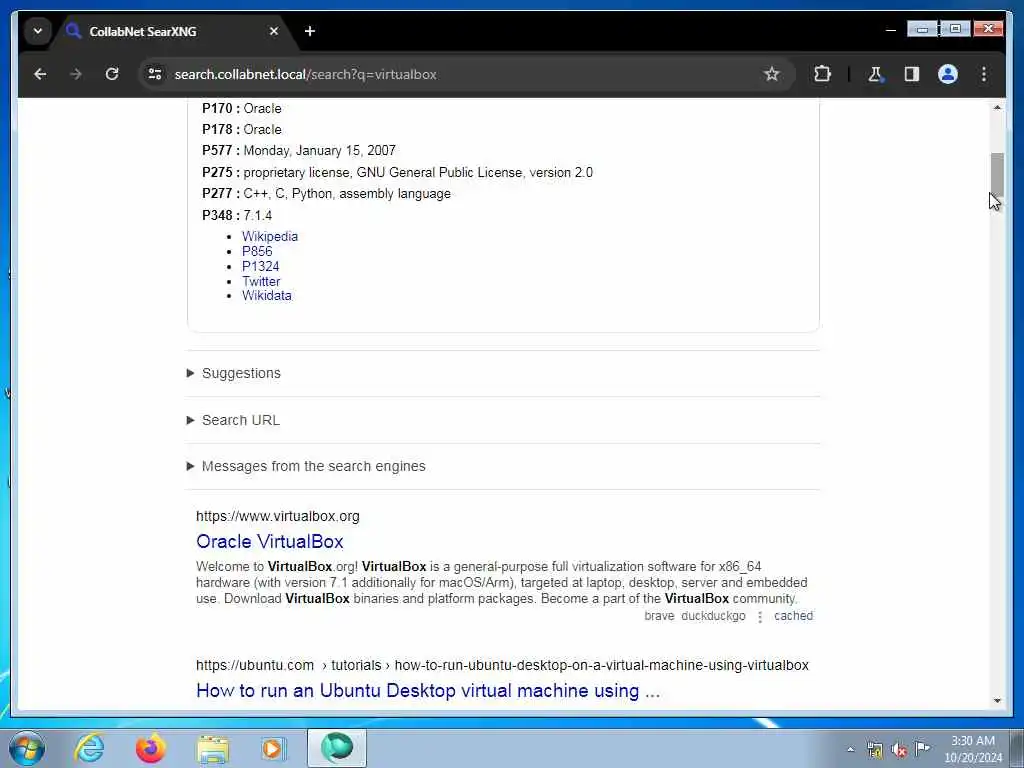
Task: Click the active browser taskbar button
Action: 337,748
